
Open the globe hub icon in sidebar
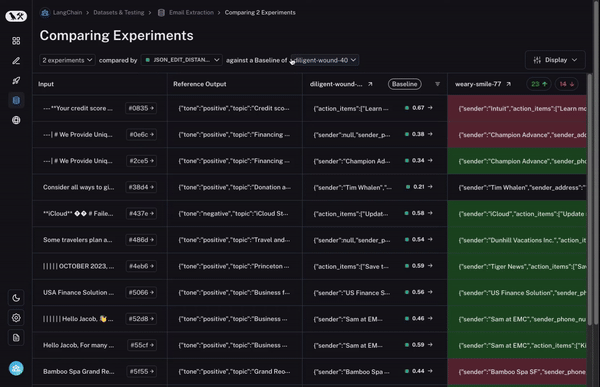click(16, 120)
